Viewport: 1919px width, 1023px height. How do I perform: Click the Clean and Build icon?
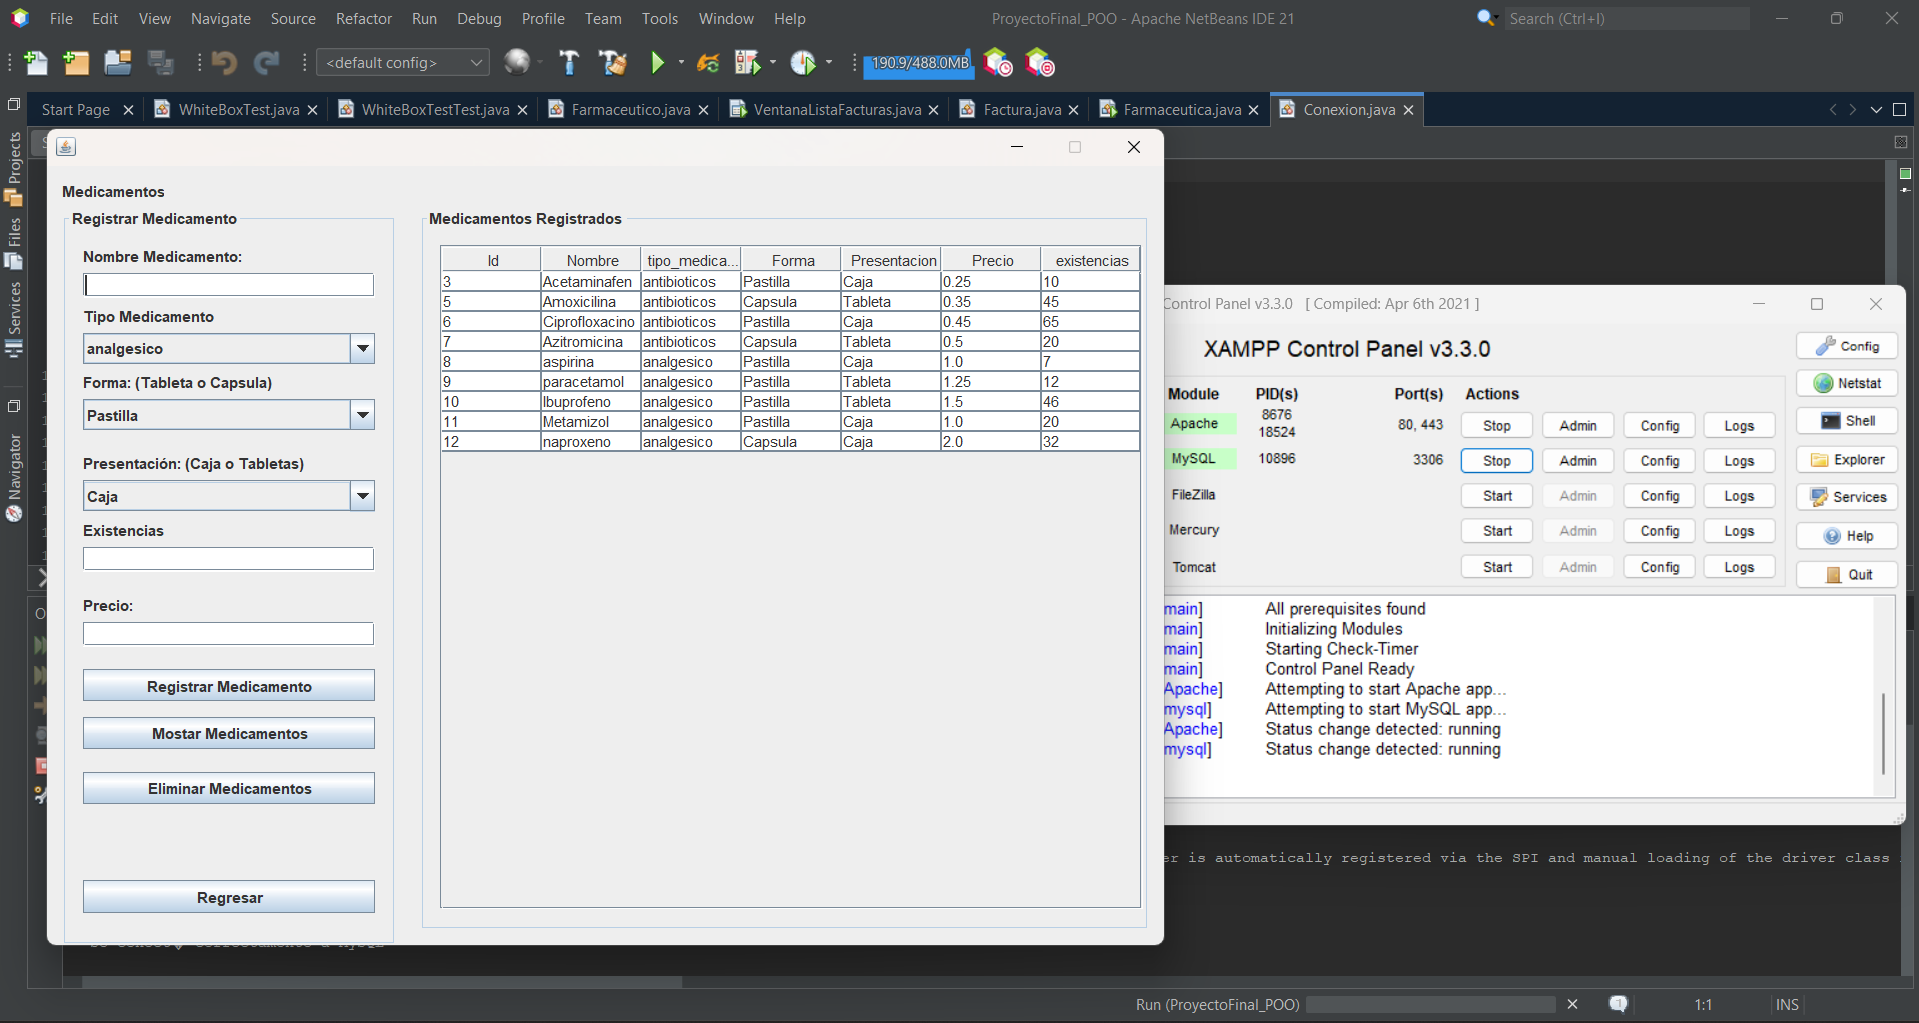pos(612,63)
